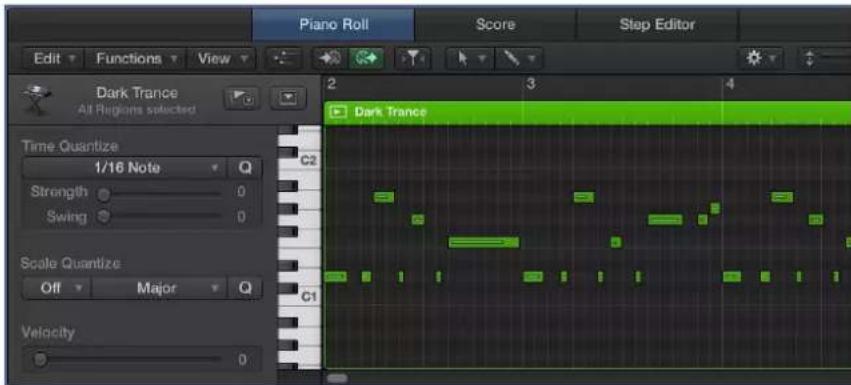
Task: Click the play icon on Dark Trance region
Action: pyautogui.click(x=338, y=112)
